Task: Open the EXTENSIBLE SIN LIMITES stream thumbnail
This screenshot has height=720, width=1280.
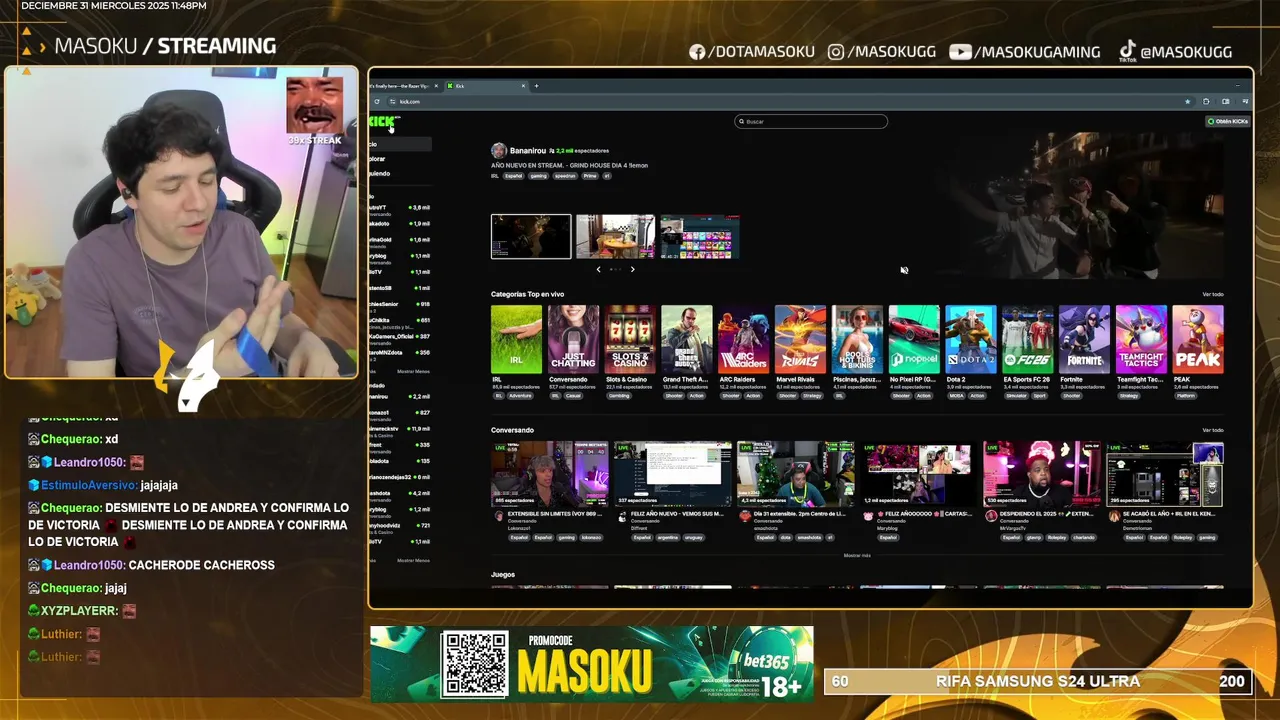Action: click(549, 474)
